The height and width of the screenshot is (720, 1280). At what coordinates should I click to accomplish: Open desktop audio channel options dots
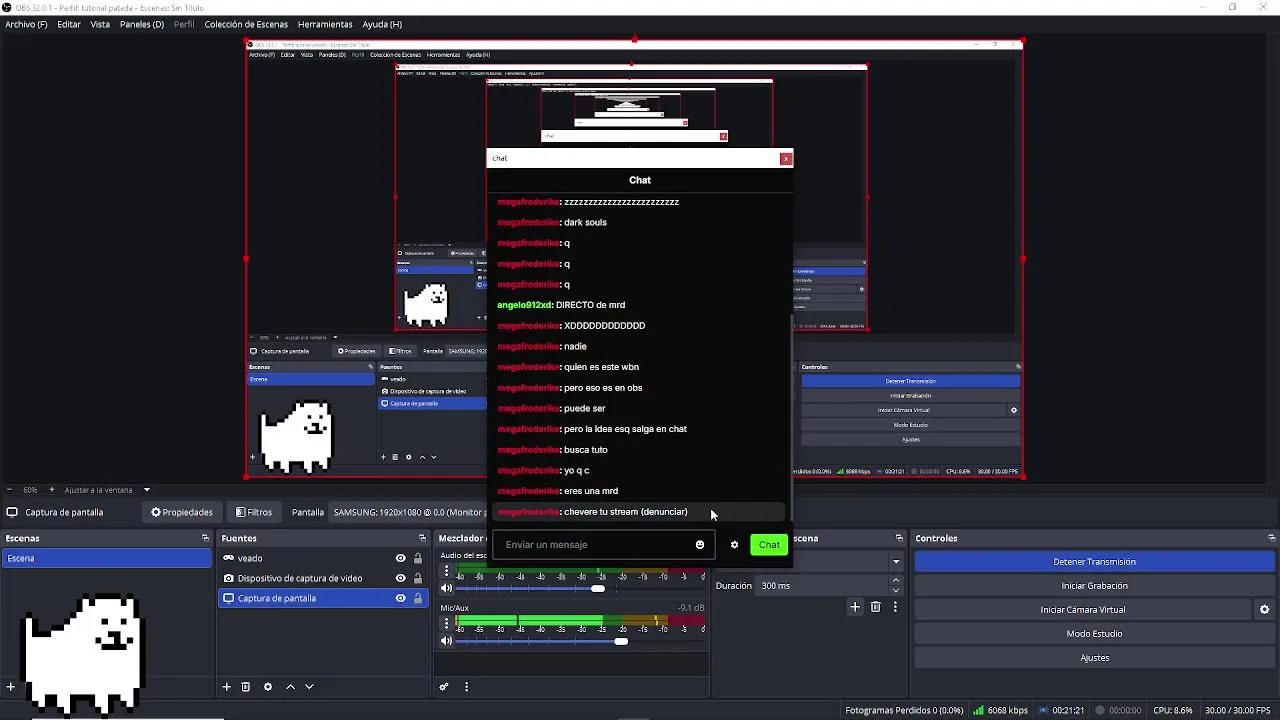(x=446, y=571)
